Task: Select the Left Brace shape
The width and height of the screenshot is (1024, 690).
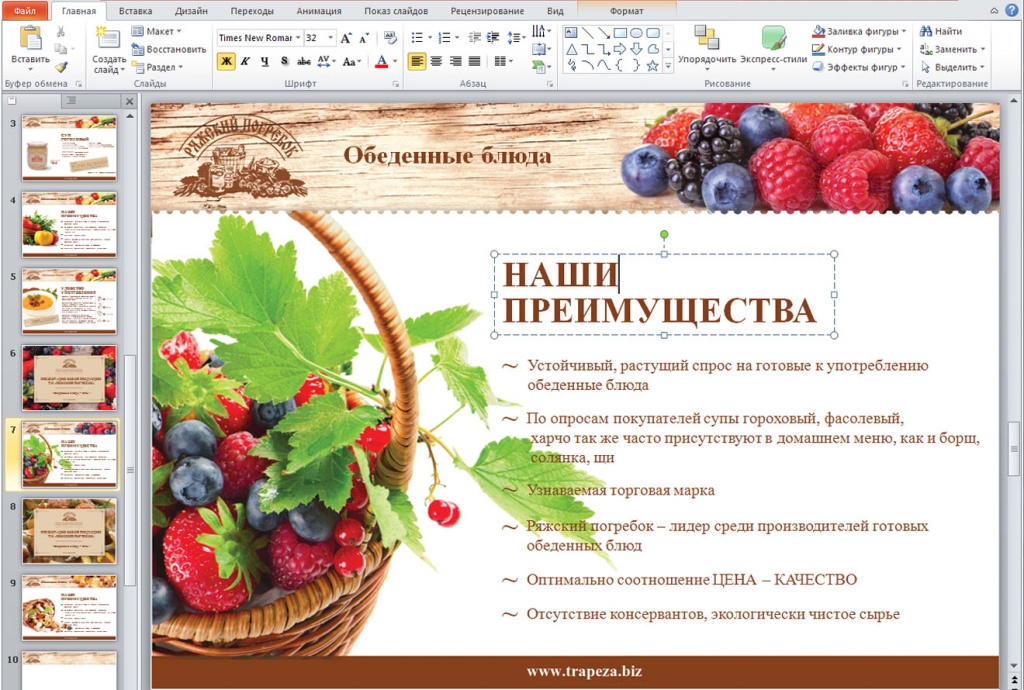Action: [620, 65]
